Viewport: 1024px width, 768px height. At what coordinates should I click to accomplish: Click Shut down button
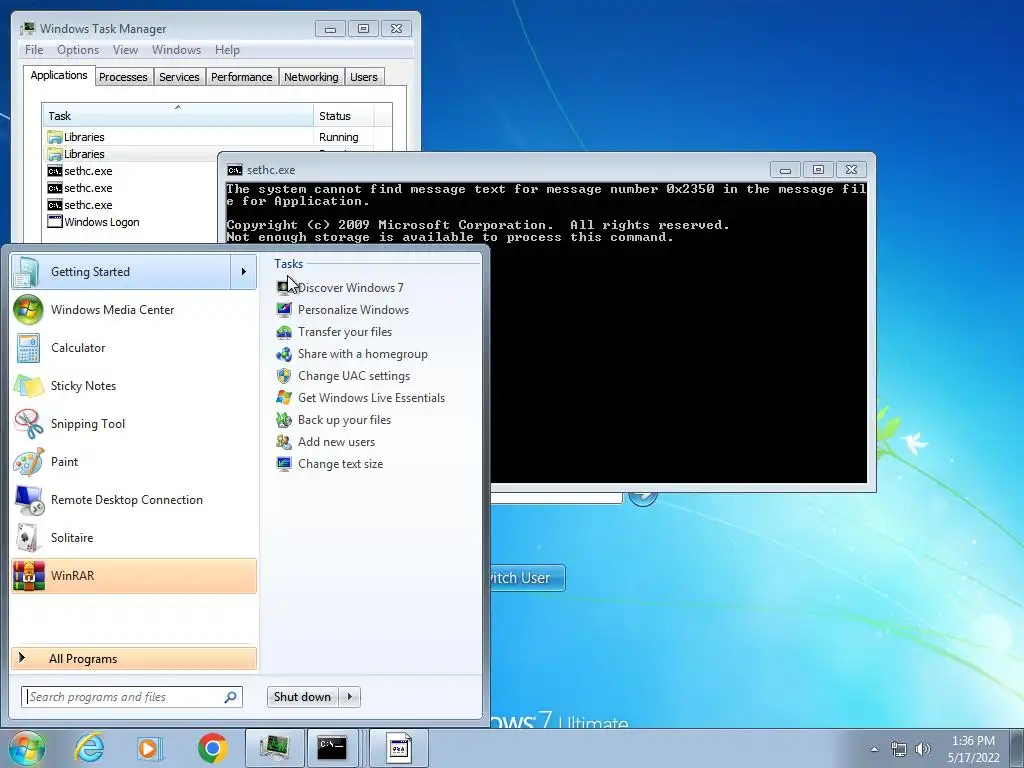point(303,697)
